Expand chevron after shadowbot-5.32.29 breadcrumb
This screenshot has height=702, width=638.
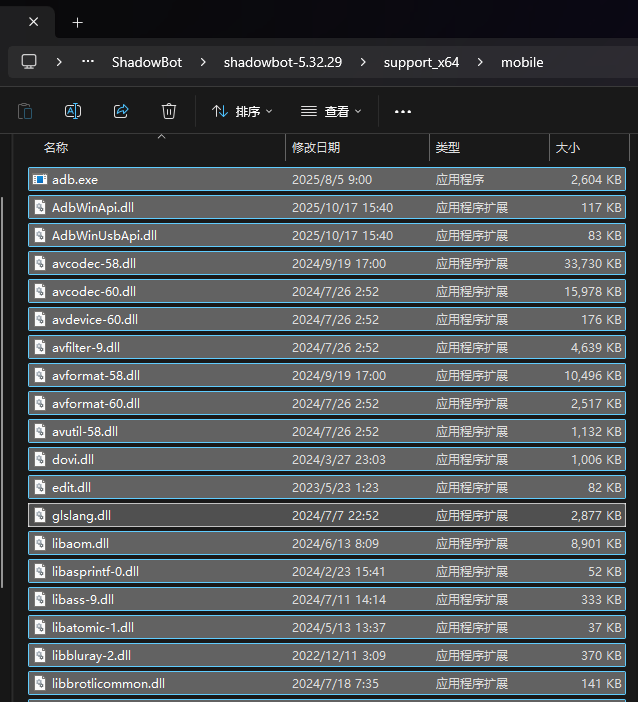pyautogui.click(x=363, y=62)
